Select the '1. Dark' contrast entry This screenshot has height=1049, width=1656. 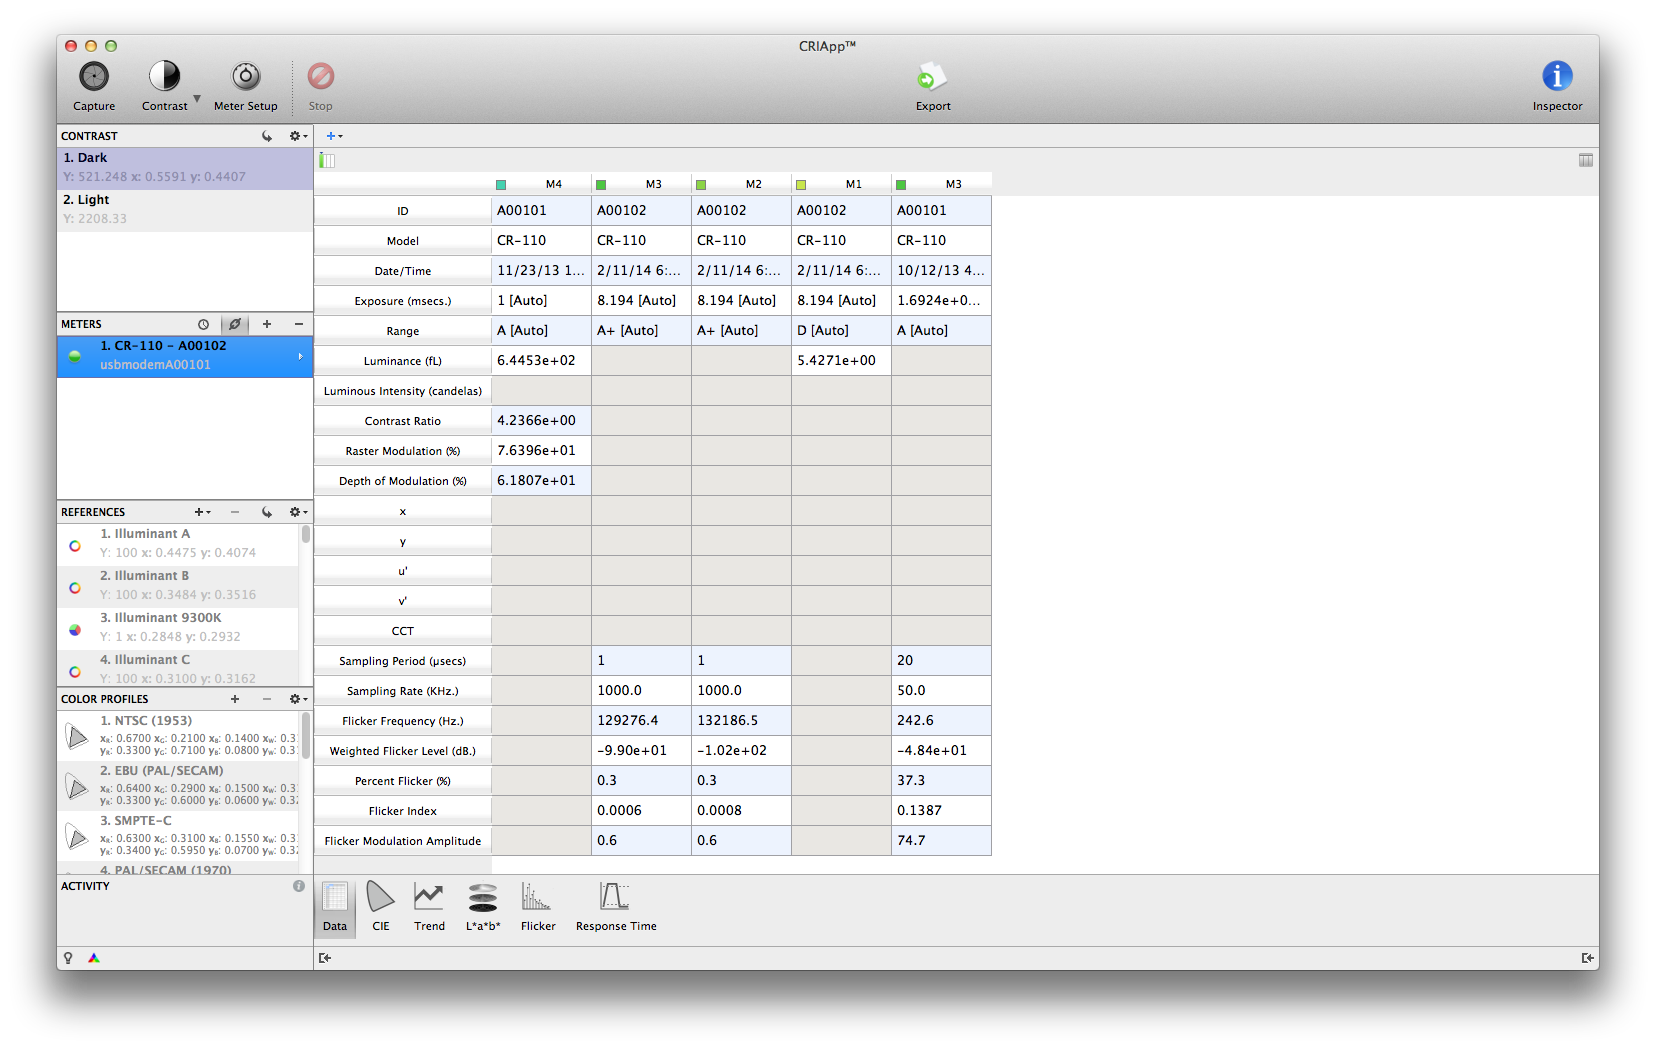point(185,168)
